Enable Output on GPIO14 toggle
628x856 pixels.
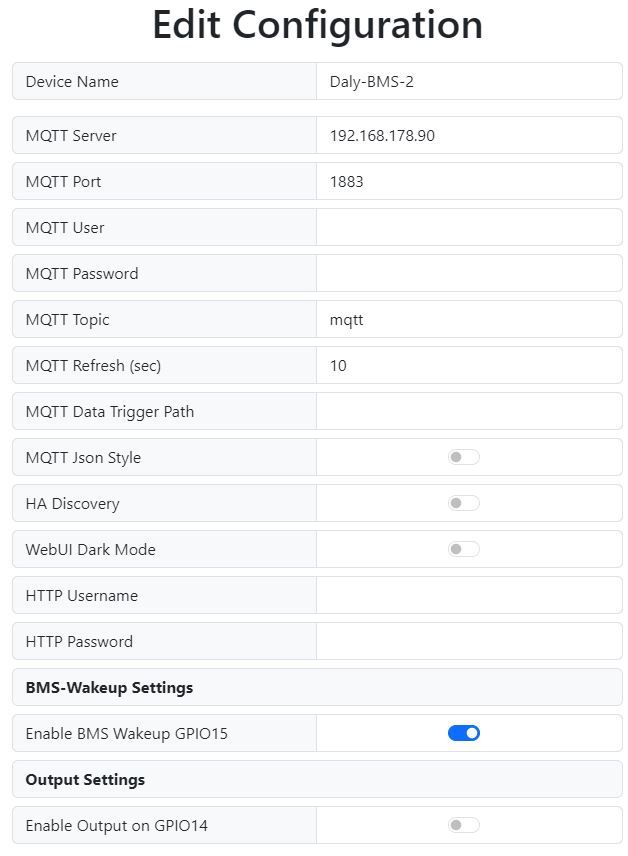pos(464,825)
